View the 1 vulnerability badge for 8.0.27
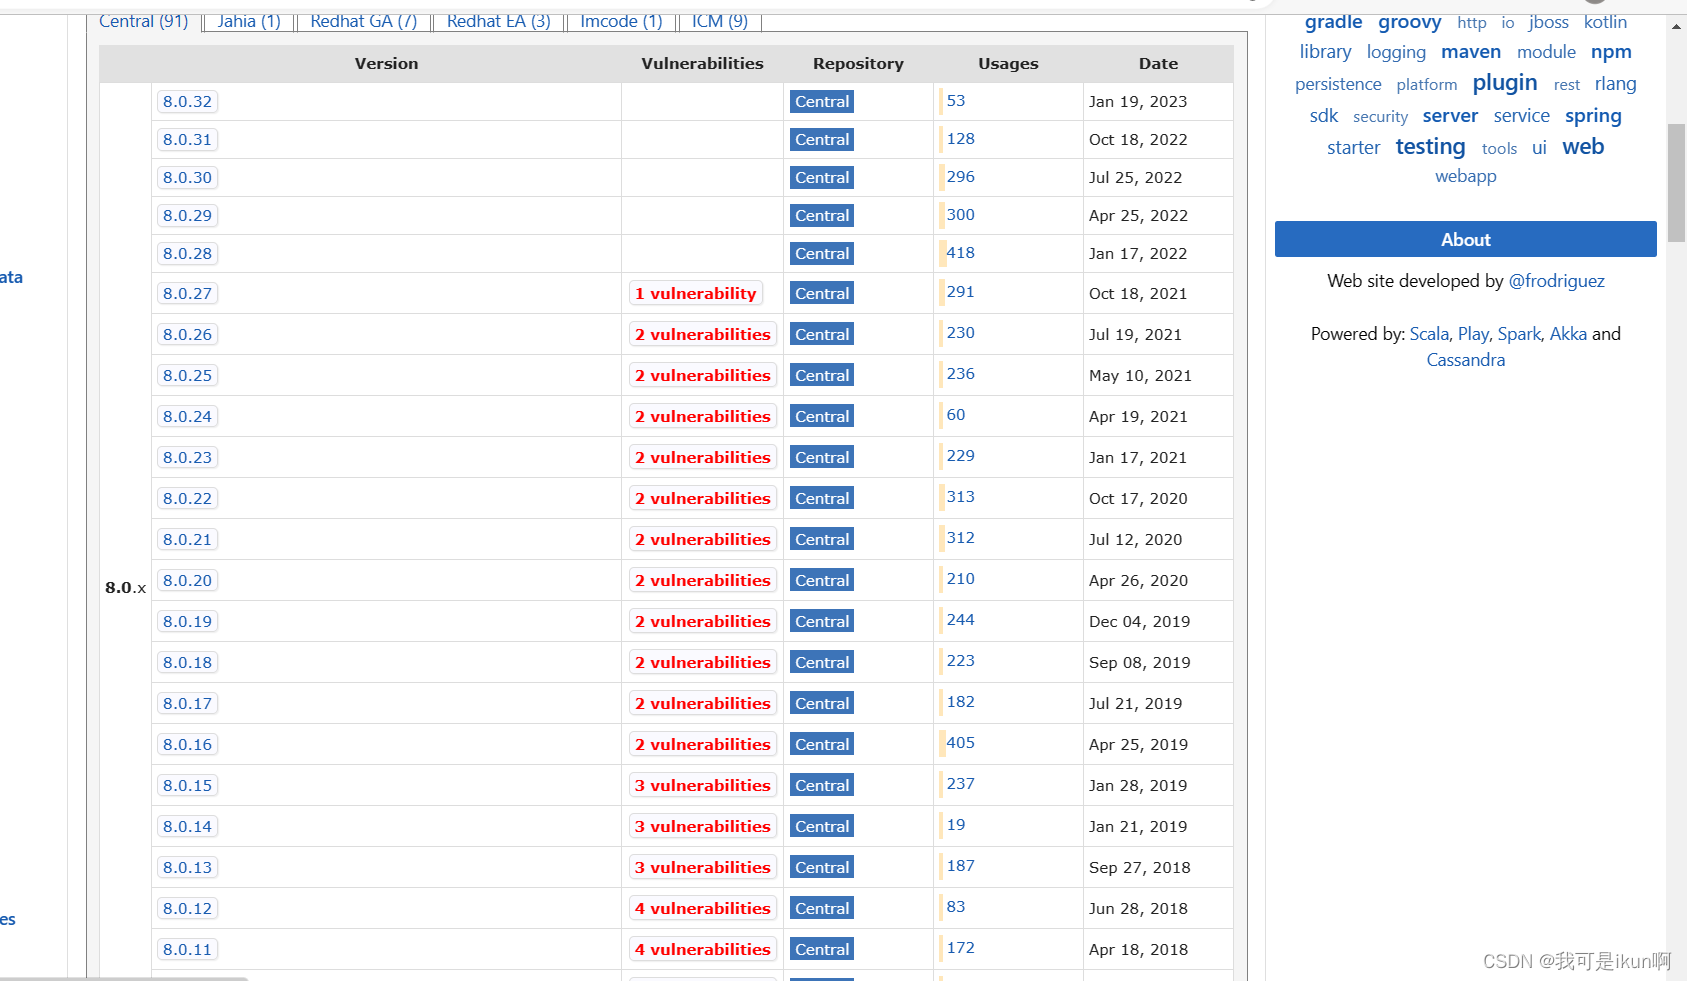This screenshot has height=981, width=1687. click(x=695, y=293)
